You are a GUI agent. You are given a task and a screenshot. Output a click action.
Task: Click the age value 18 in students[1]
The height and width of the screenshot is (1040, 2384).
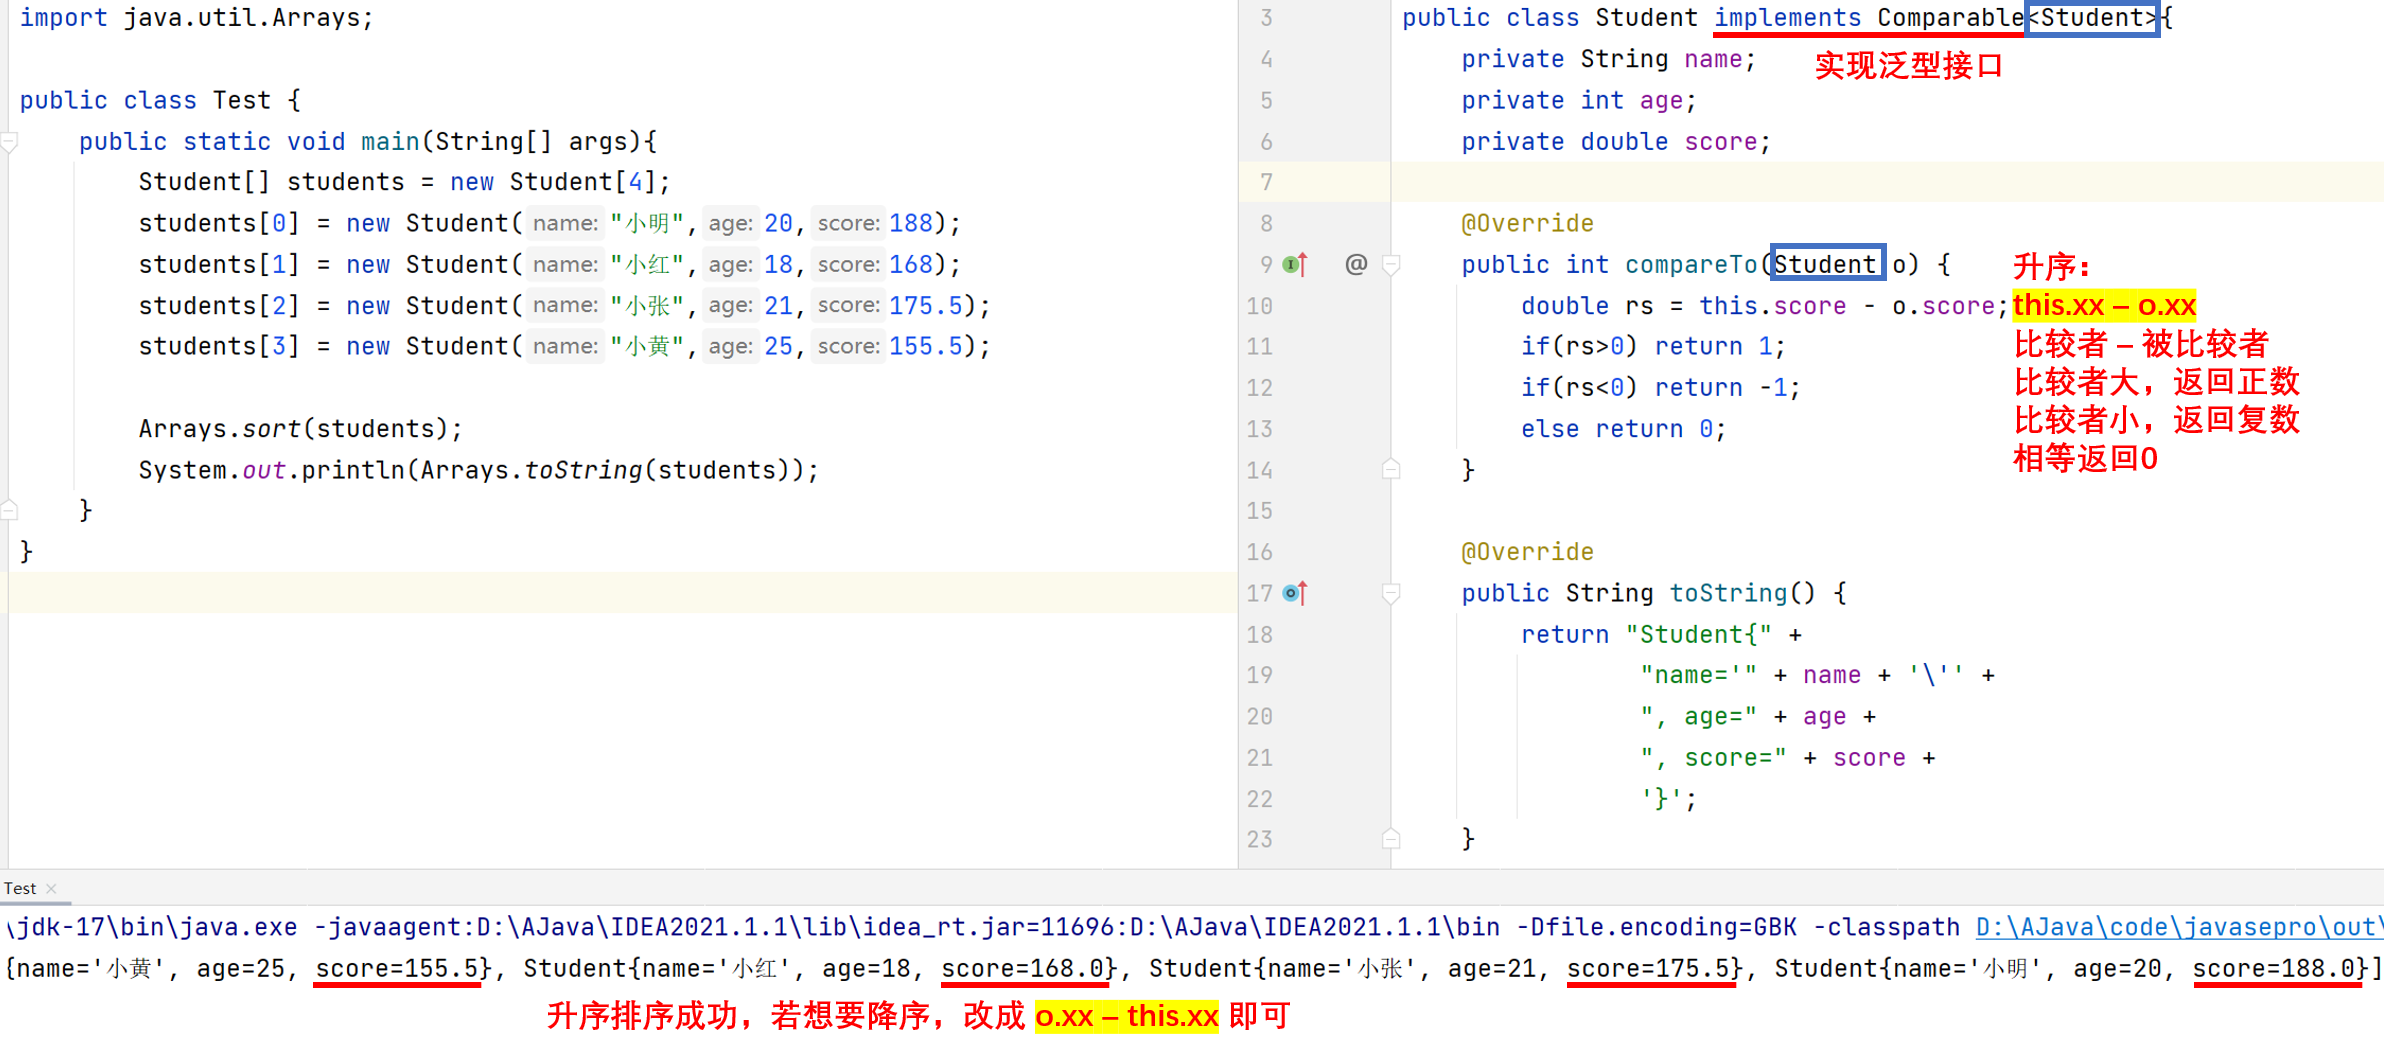(778, 264)
